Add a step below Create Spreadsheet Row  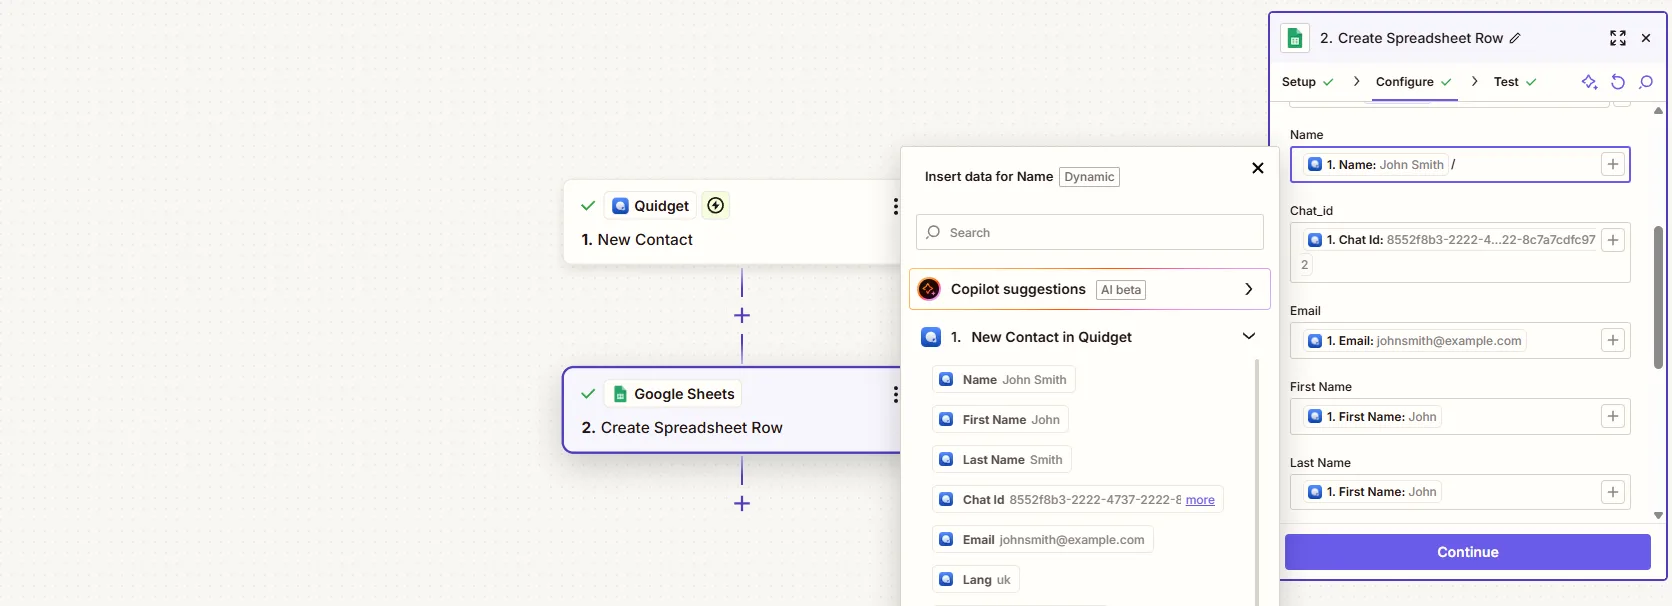pyautogui.click(x=742, y=504)
